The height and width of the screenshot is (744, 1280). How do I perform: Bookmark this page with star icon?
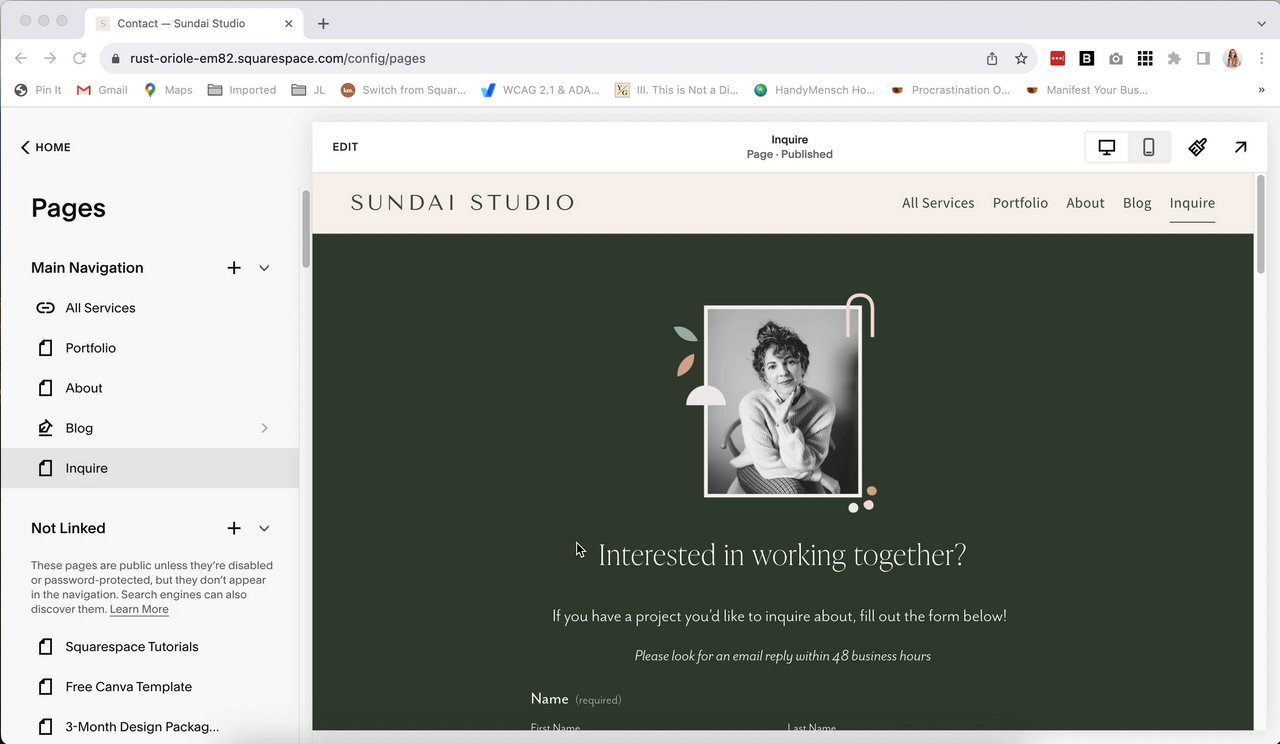point(1021,59)
